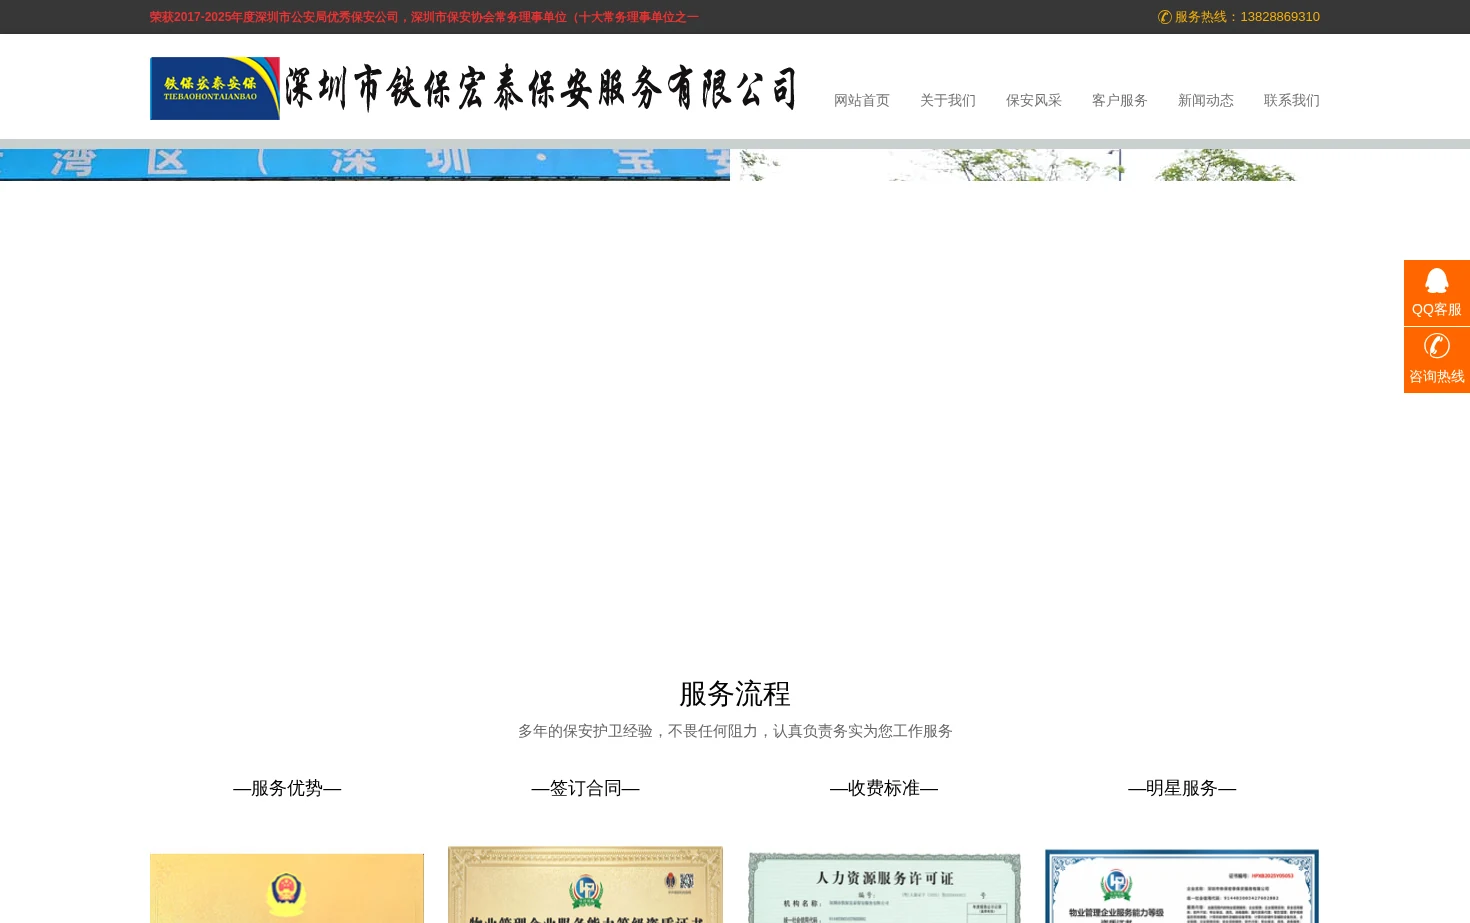Open the 人力资源服务许可证 thumbnail
This screenshot has height=923, width=1470.
884,888
